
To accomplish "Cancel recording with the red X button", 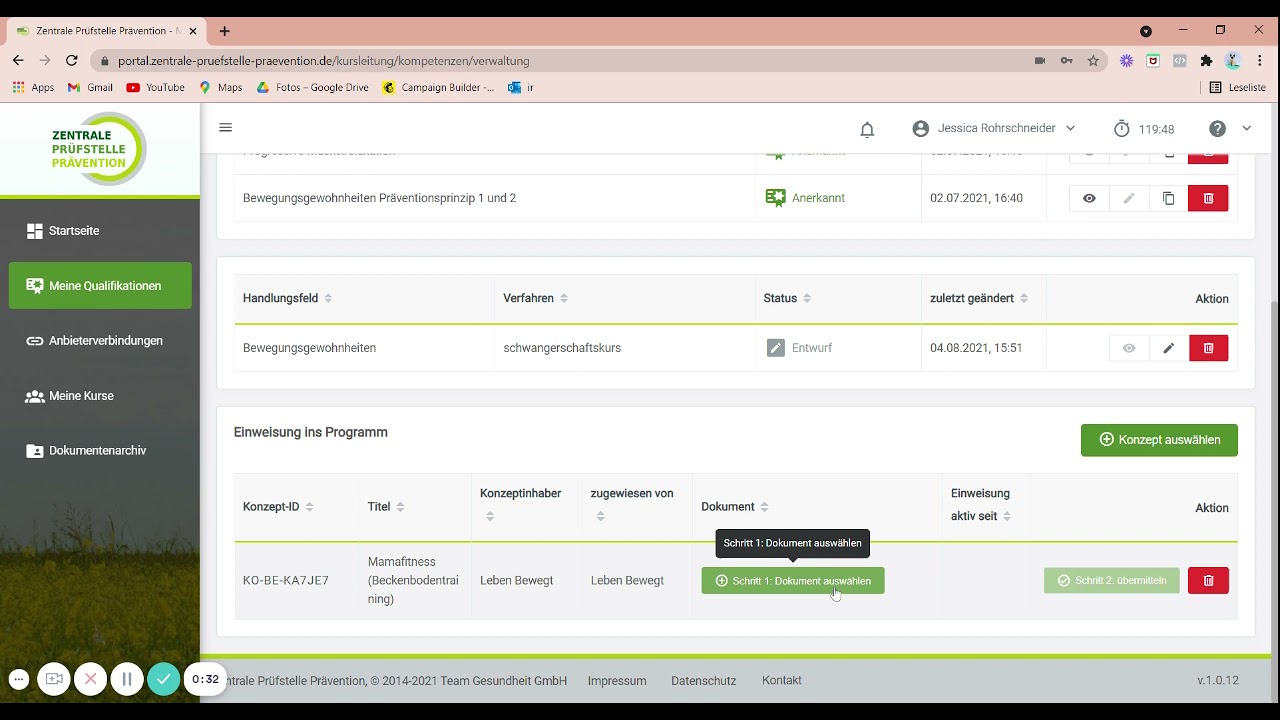I will [x=90, y=679].
